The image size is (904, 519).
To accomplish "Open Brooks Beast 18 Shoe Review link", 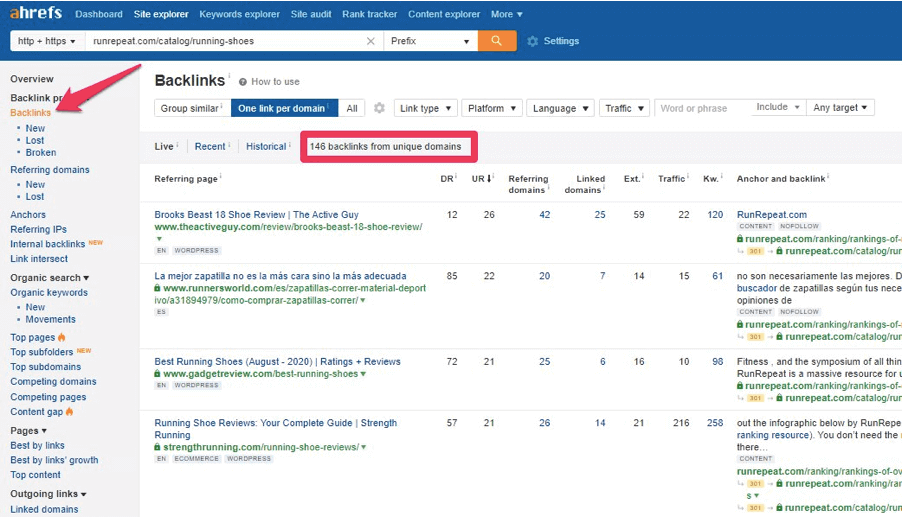I will click(x=256, y=215).
